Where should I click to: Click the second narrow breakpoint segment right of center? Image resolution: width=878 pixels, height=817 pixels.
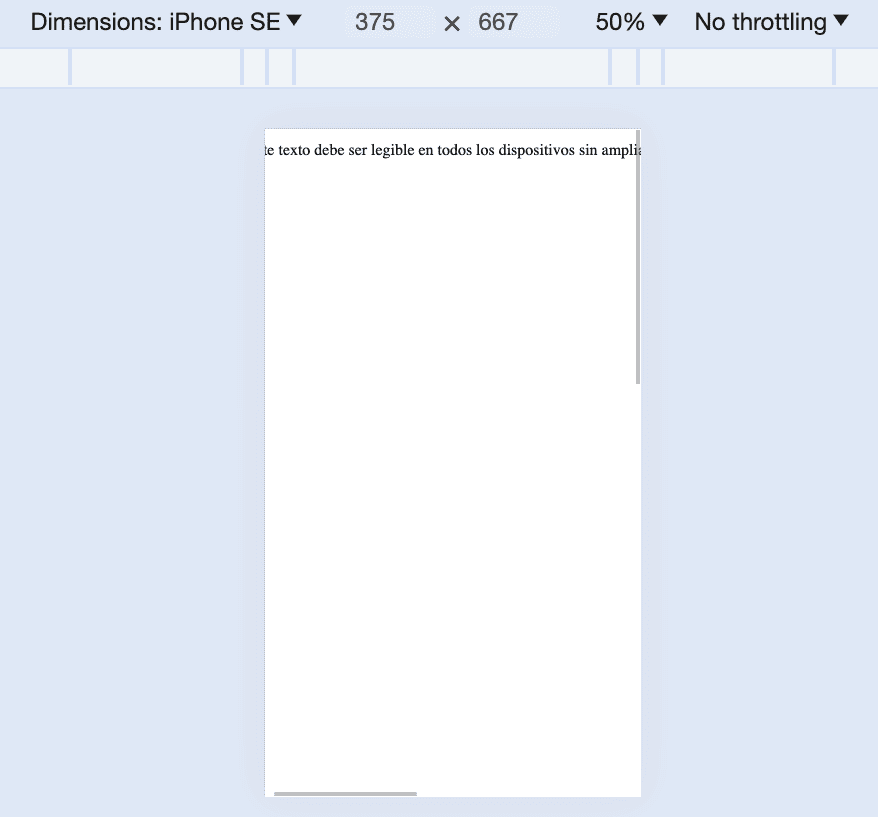click(x=651, y=68)
